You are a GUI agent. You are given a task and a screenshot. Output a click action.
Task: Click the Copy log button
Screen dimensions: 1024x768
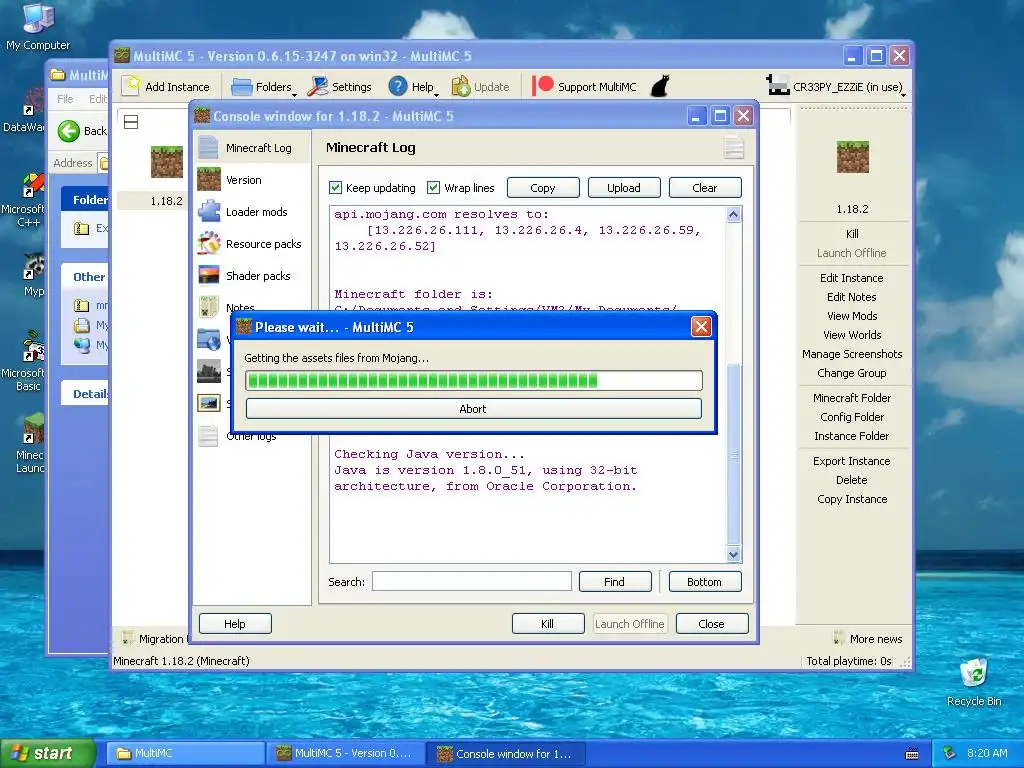coord(543,188)
